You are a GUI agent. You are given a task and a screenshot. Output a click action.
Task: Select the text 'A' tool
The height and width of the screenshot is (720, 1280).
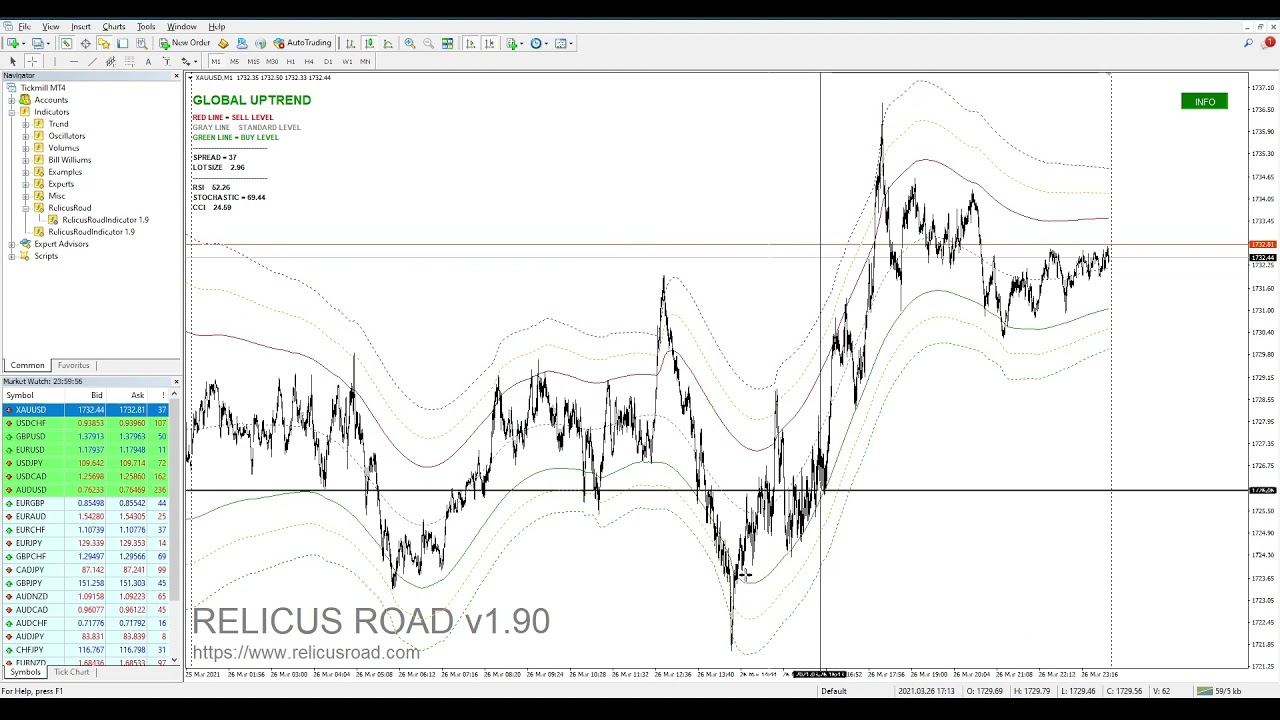[x=148, y=62]
